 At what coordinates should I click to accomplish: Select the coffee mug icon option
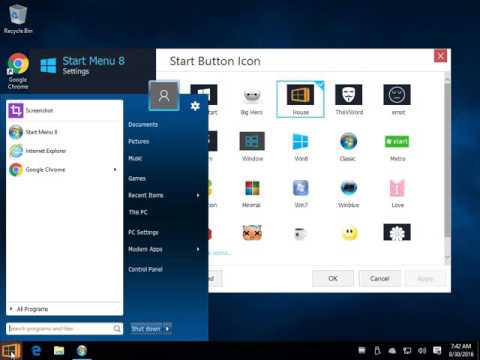300,233
